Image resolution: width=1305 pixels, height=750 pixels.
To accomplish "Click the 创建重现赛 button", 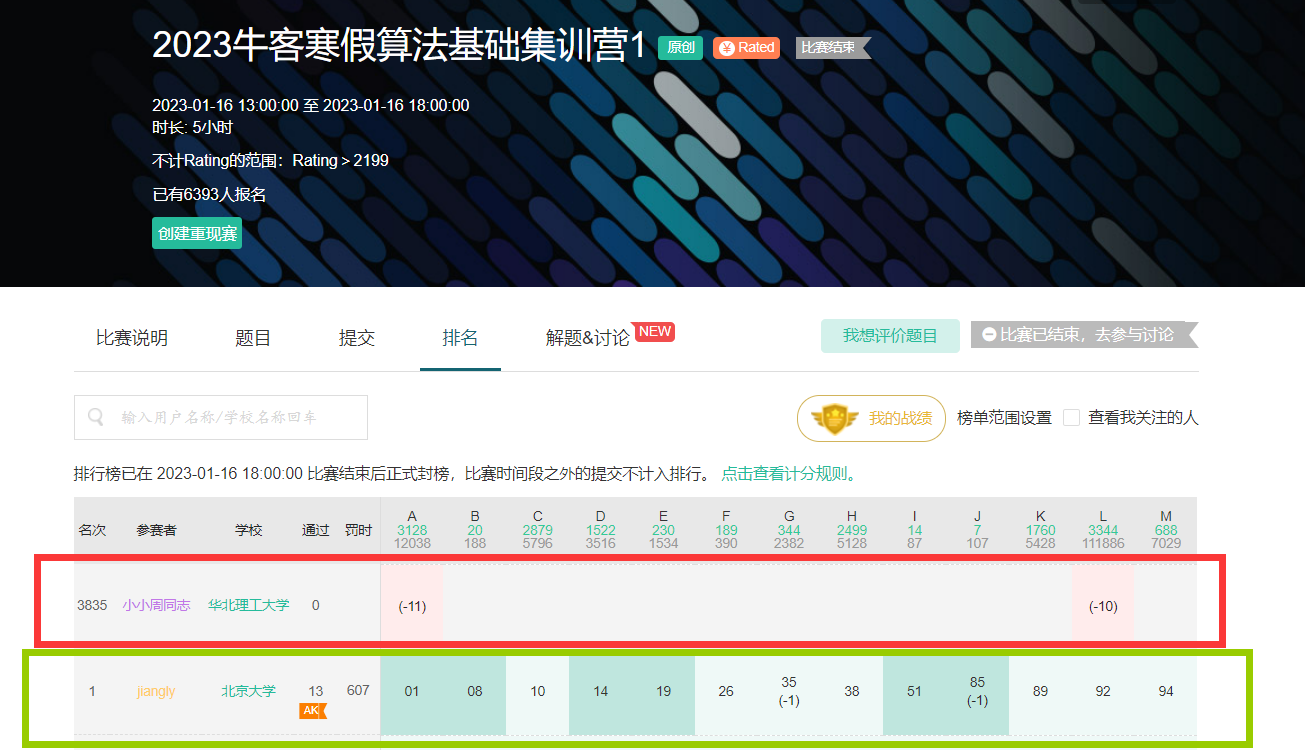I will pos(197,233).
